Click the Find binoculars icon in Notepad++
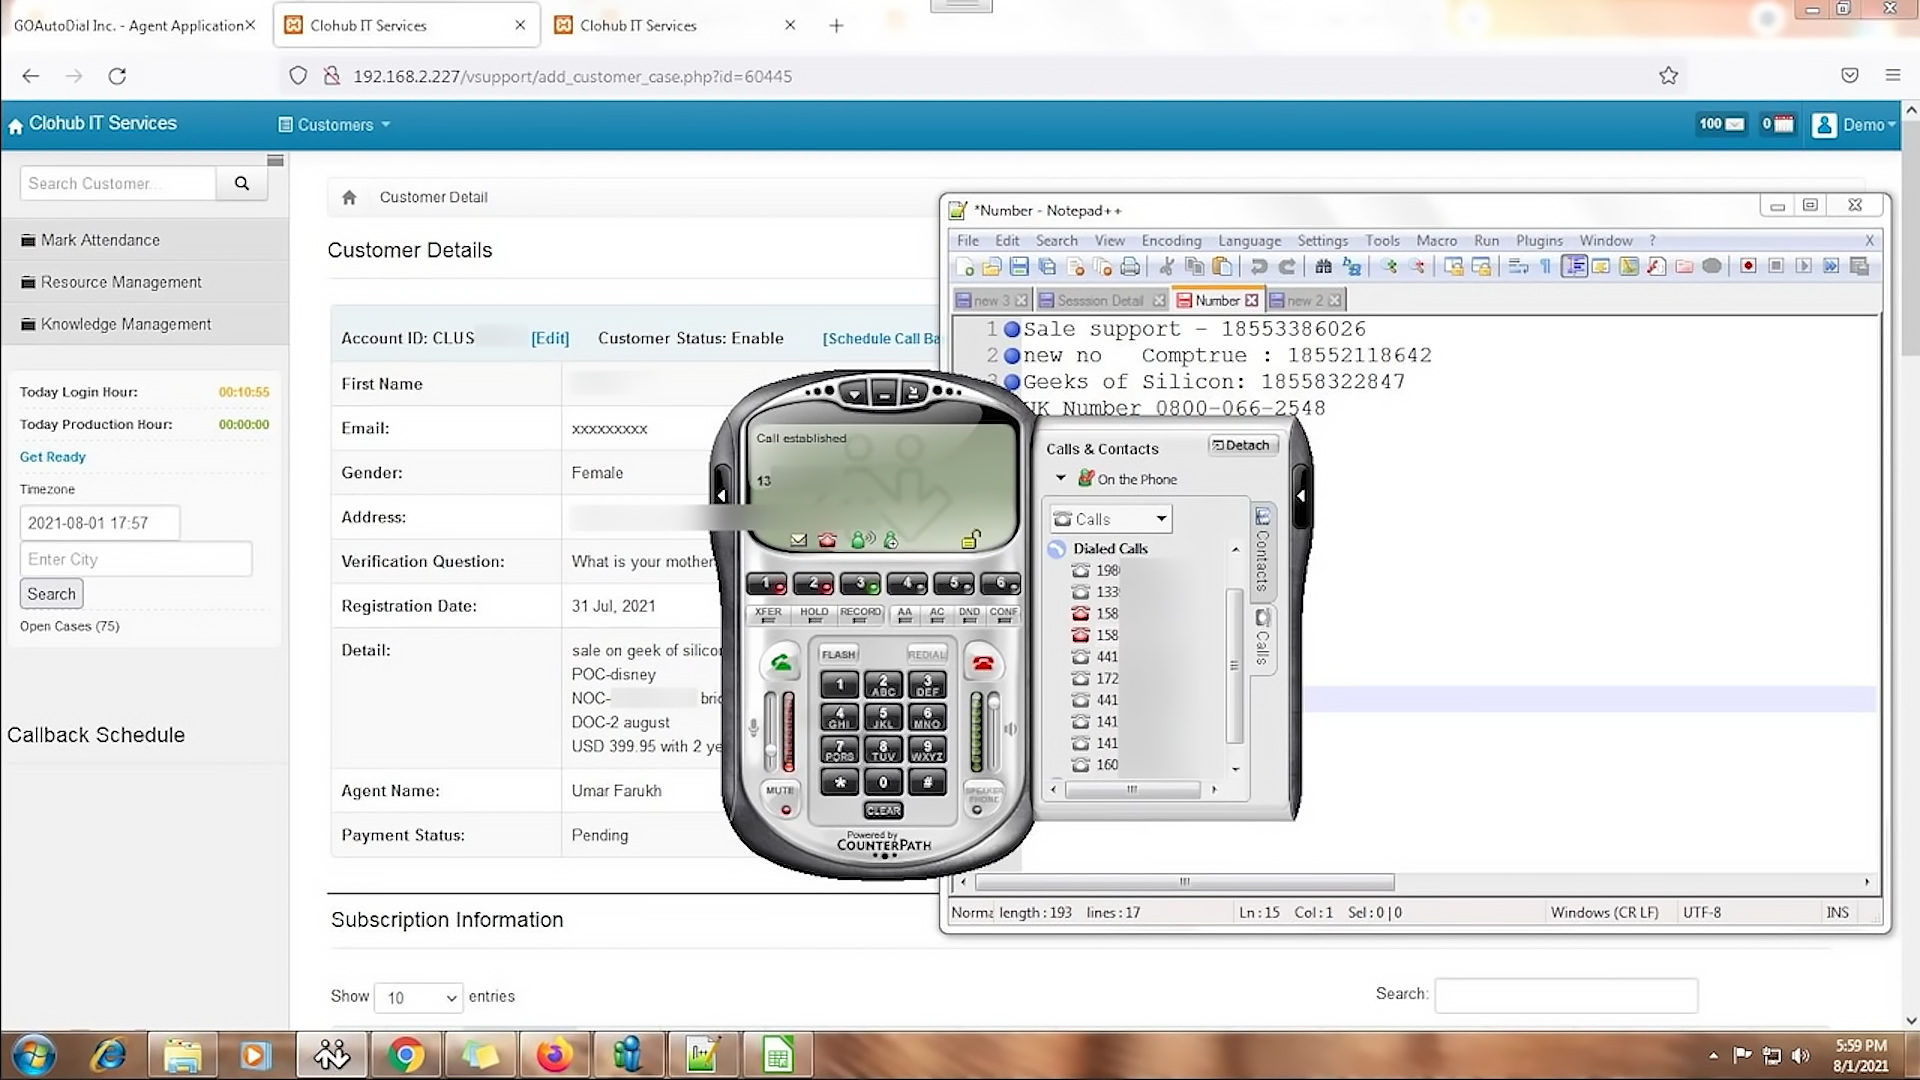Image resolution: width=1920 pixels, height=1080 pixels. pyautogui.click(x=1323, y=266)
